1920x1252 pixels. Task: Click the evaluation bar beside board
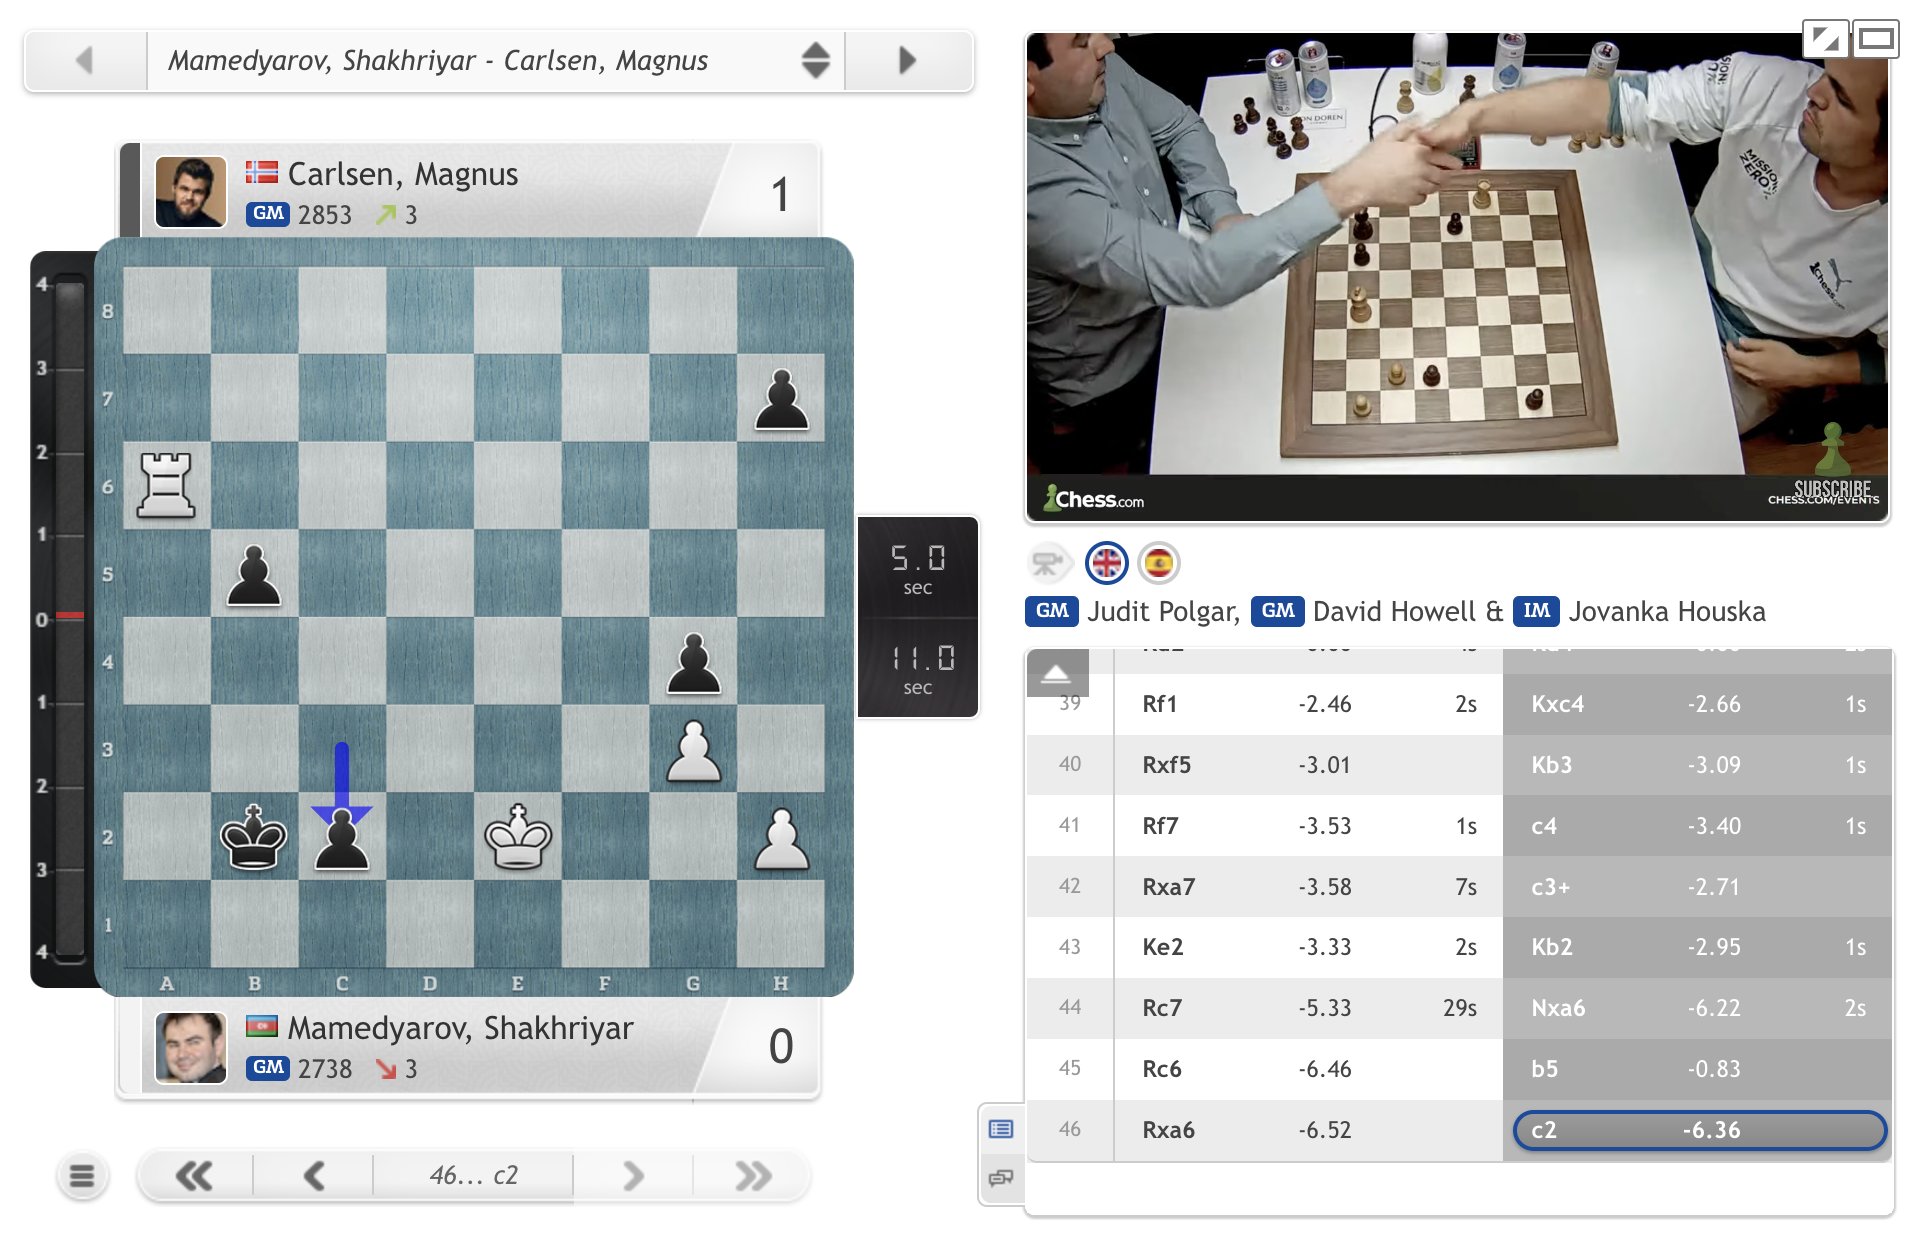click(x=68, y=620)
